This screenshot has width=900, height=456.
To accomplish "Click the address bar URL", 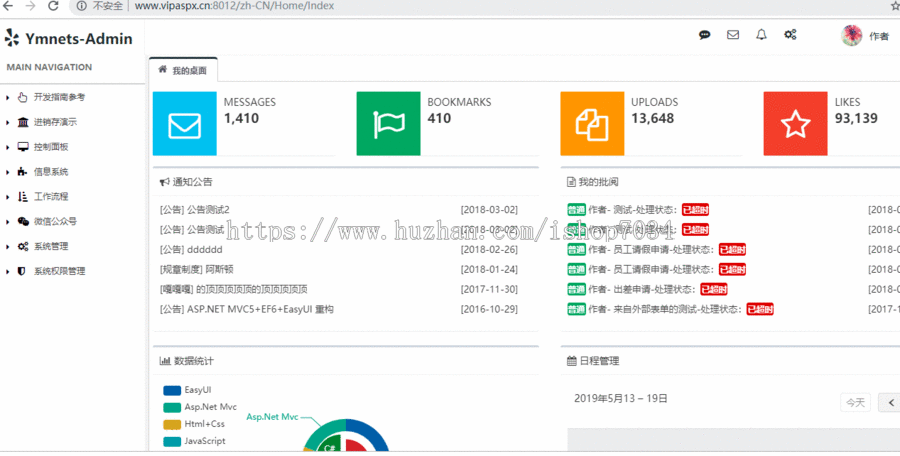I will point(234,6).
